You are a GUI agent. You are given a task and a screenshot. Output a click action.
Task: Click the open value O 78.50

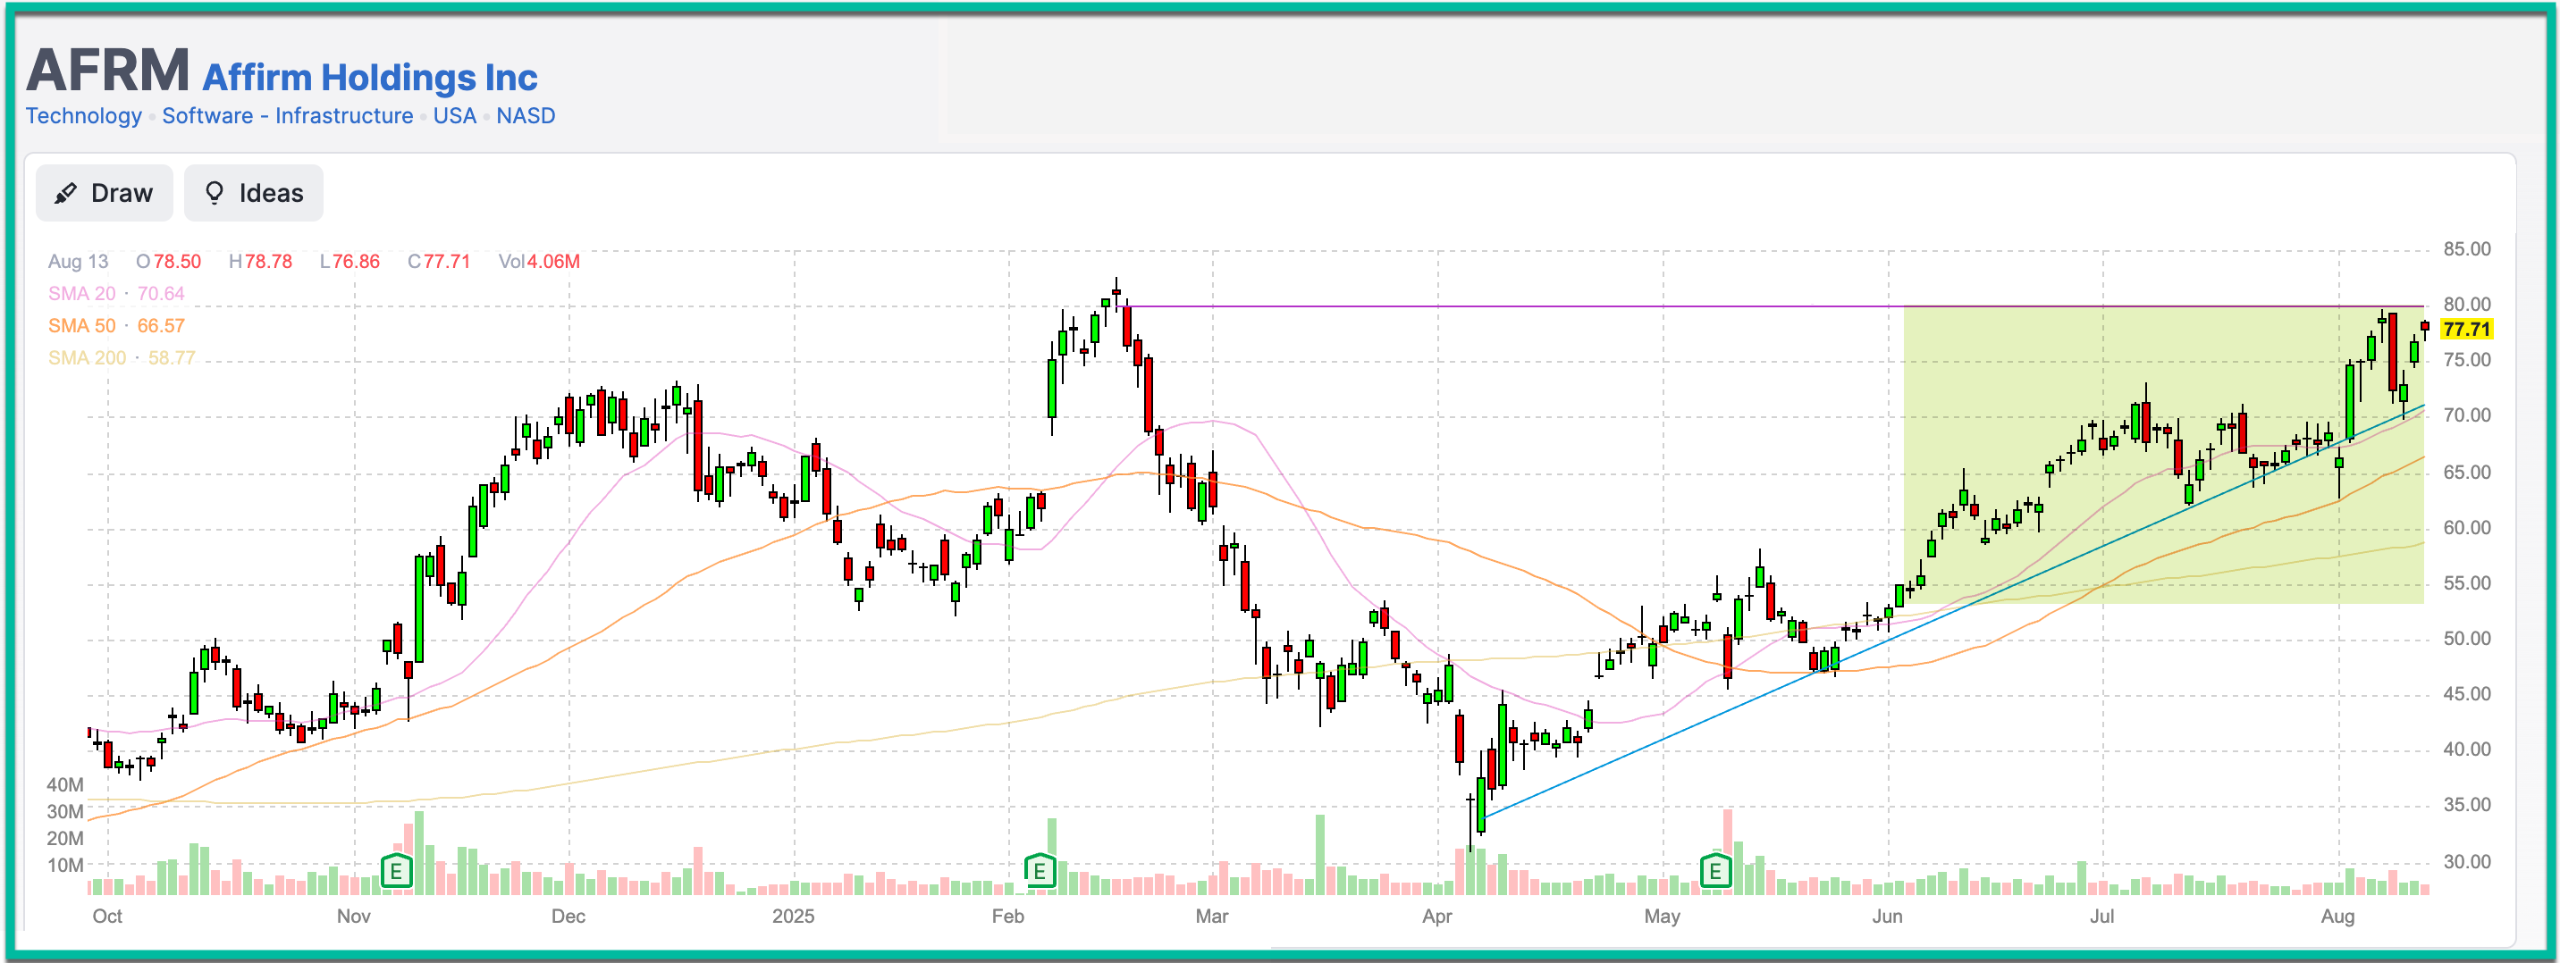(x=169, y=261)
